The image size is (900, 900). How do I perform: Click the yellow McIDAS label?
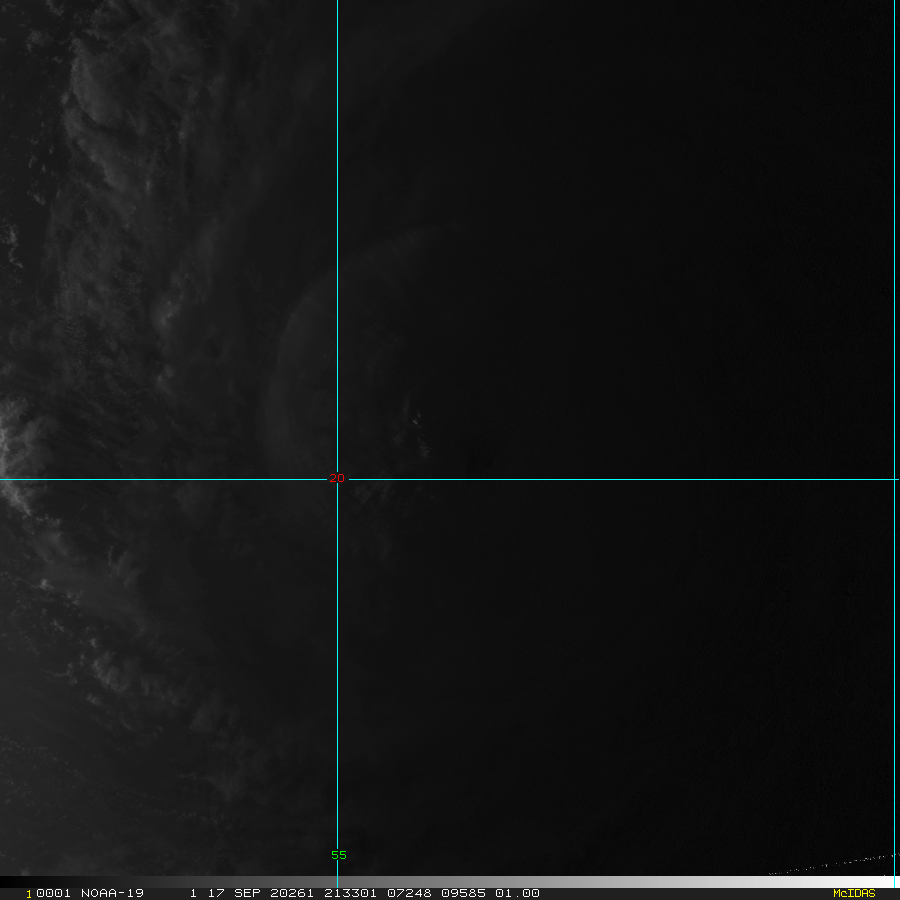coord(853,893)
